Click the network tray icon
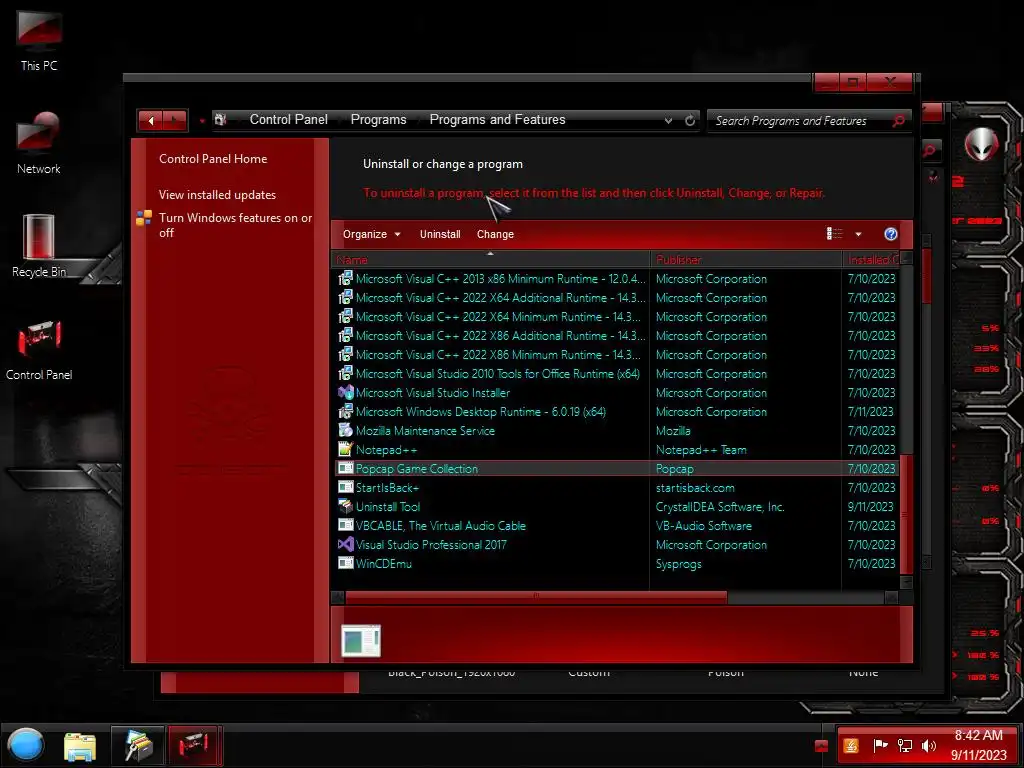 904,746
